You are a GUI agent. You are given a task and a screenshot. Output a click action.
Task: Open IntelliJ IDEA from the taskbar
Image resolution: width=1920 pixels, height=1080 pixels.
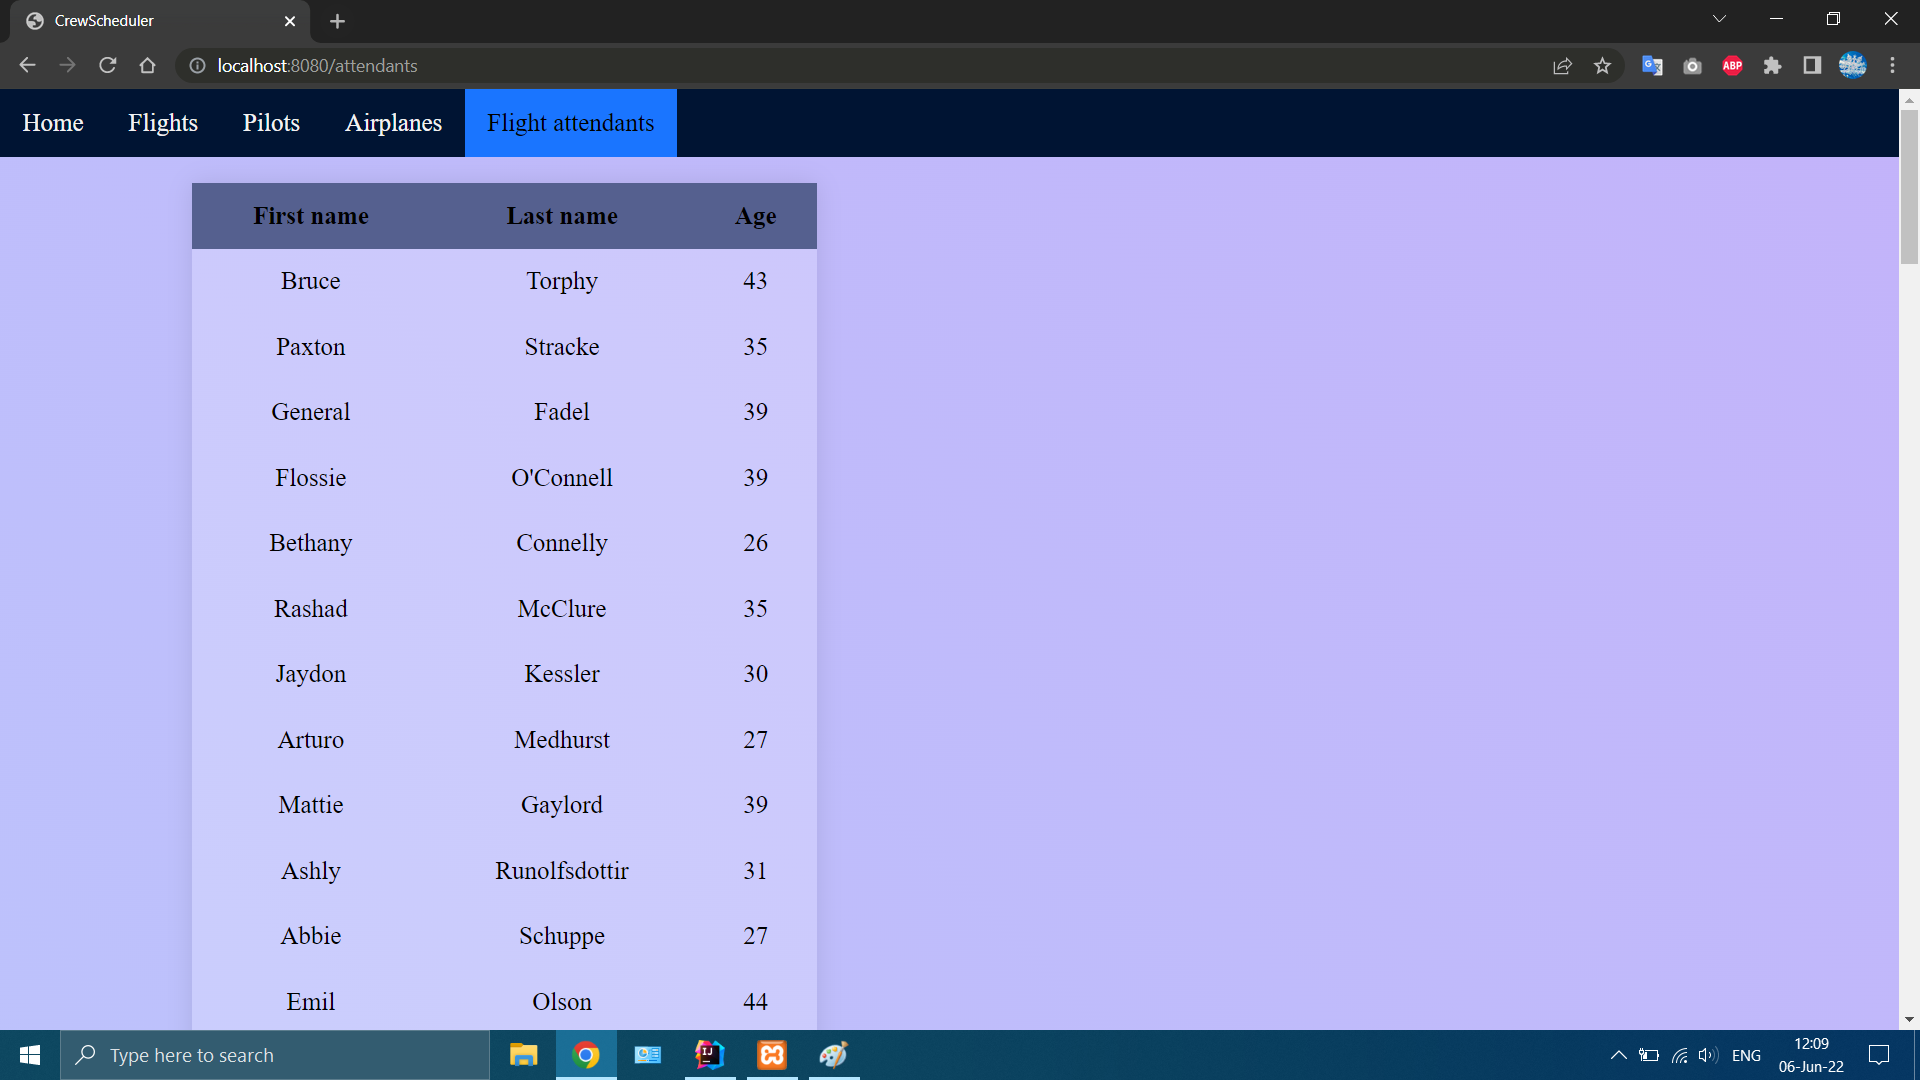tap(710, 1055)
